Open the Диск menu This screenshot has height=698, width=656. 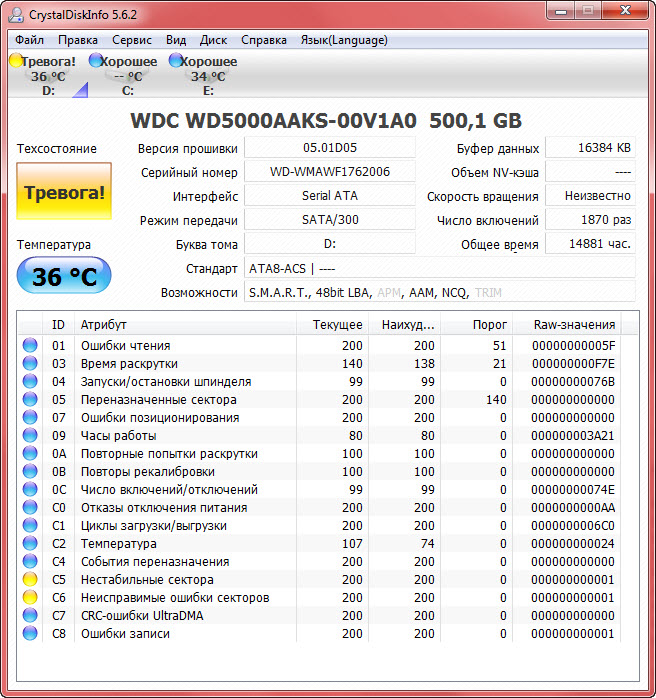[x=213, y=40]
